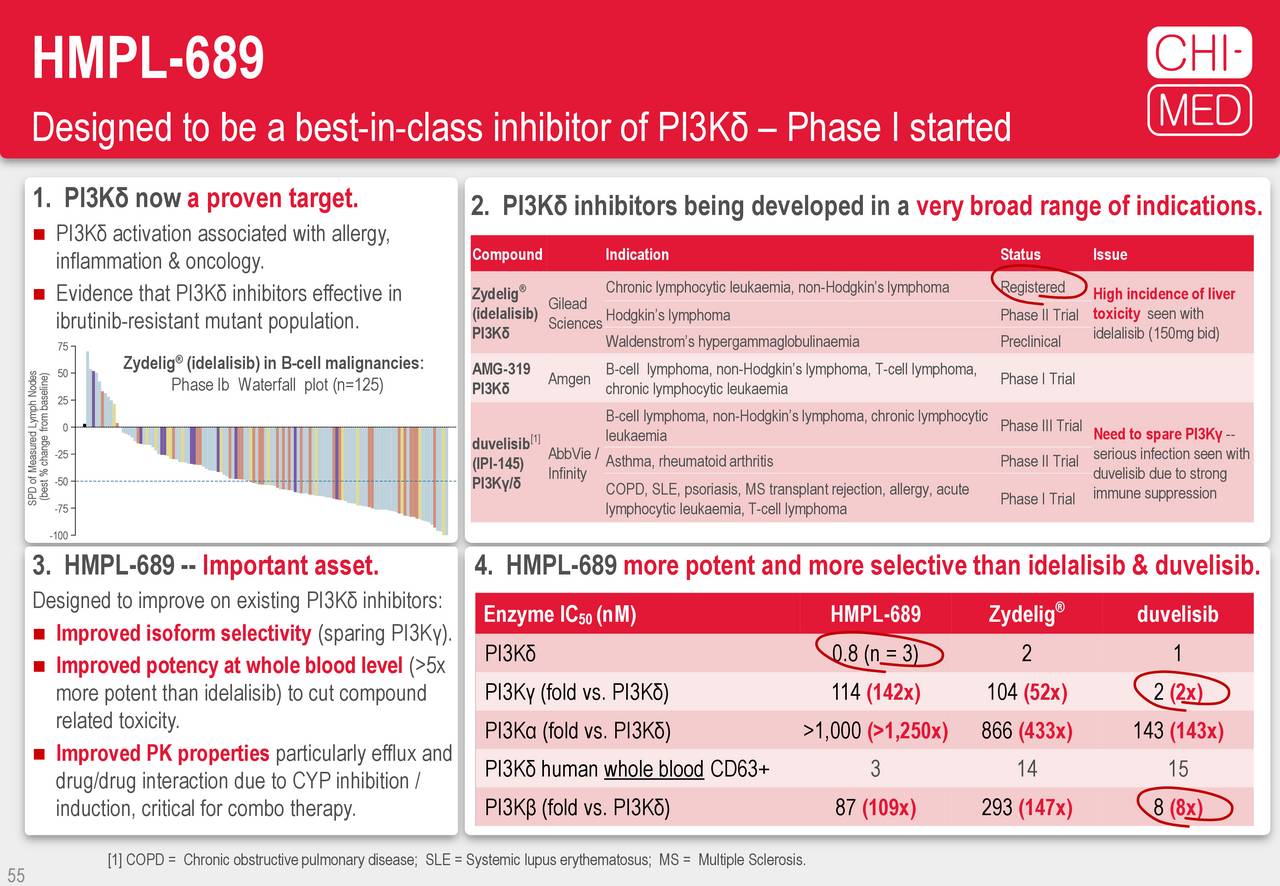
Task: Select the '293 (147x)' value
Action: click(x=1026, y=807)
